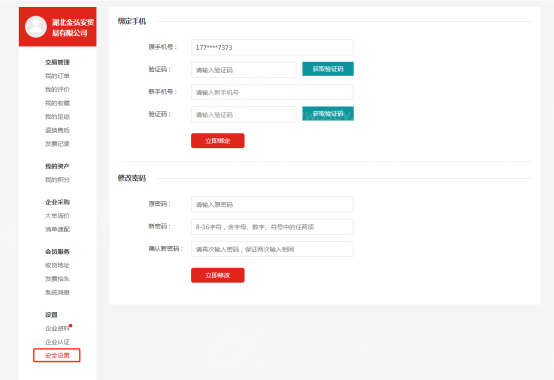
Task: Click the user avatar icon
Action: (36, 26)
